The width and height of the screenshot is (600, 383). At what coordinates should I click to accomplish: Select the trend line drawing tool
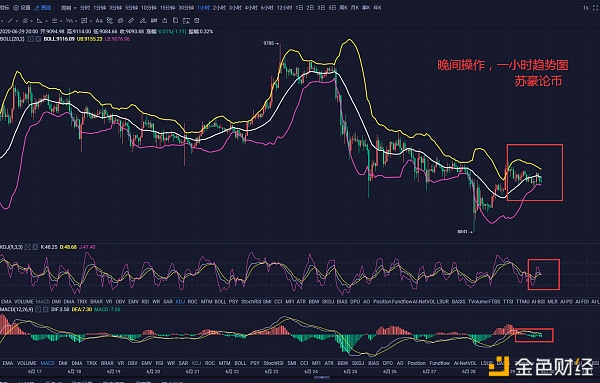[10, 21]
